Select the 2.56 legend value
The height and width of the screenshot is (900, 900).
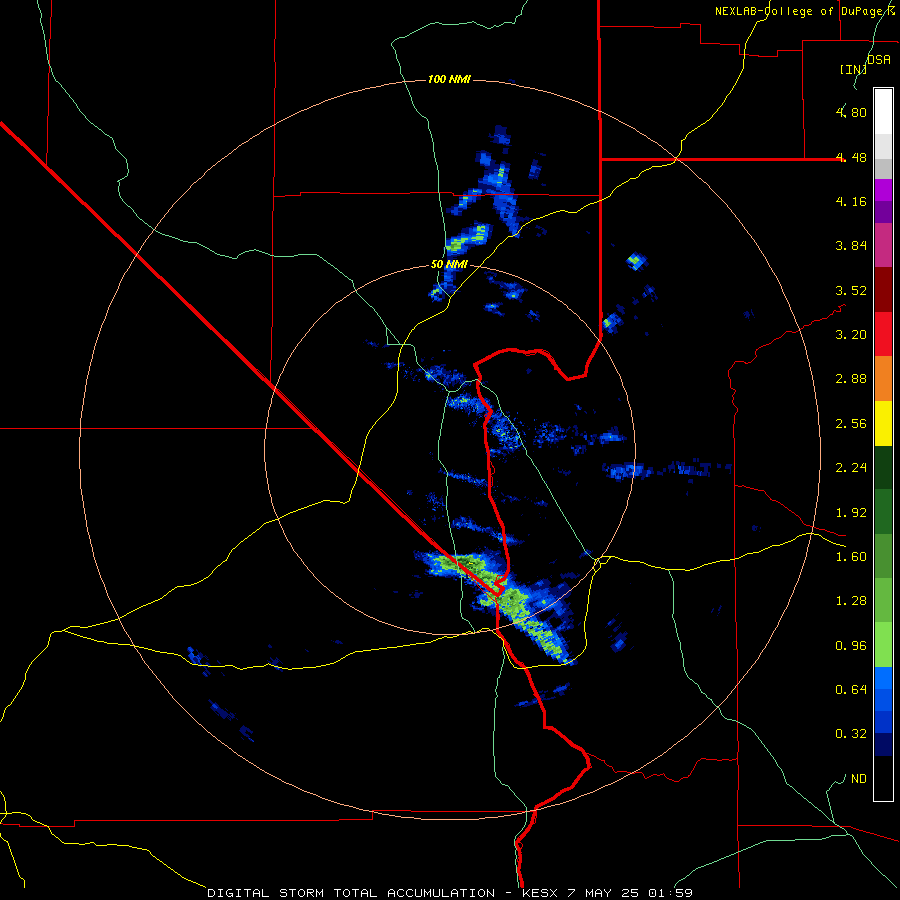point(851,423)
